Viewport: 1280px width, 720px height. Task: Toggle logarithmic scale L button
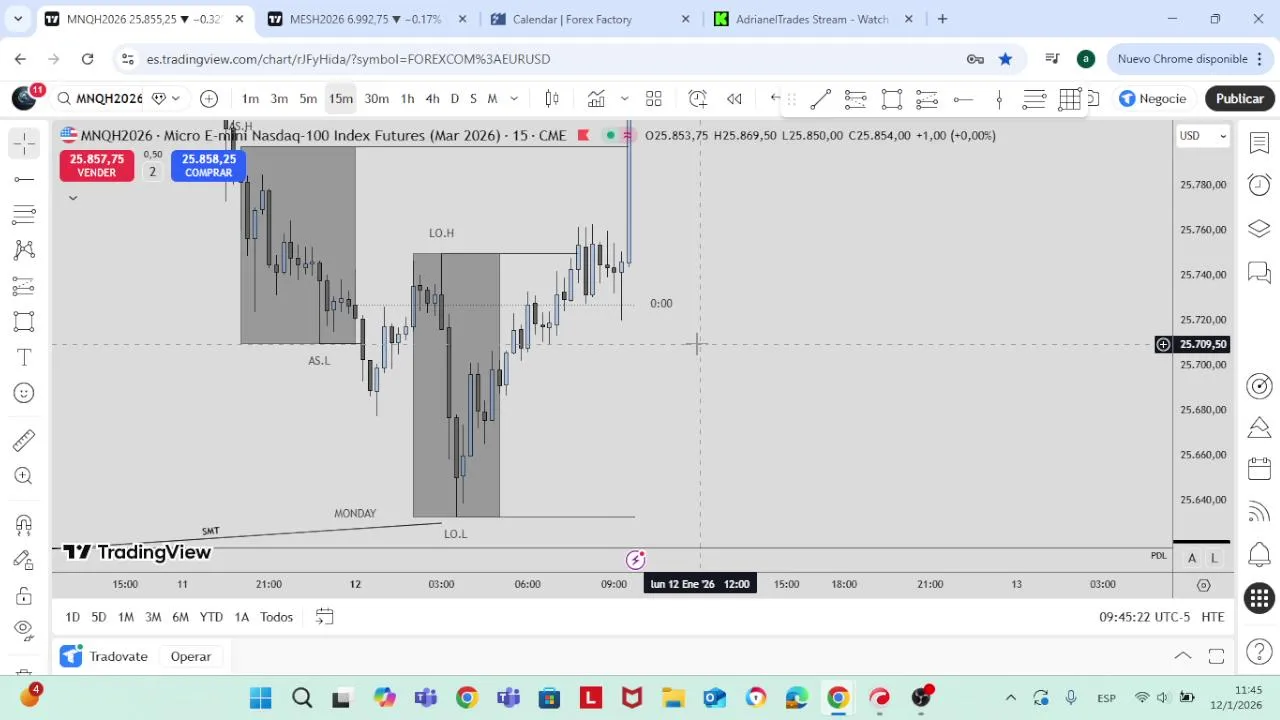pyautogui.click(x=1214, y=558)
